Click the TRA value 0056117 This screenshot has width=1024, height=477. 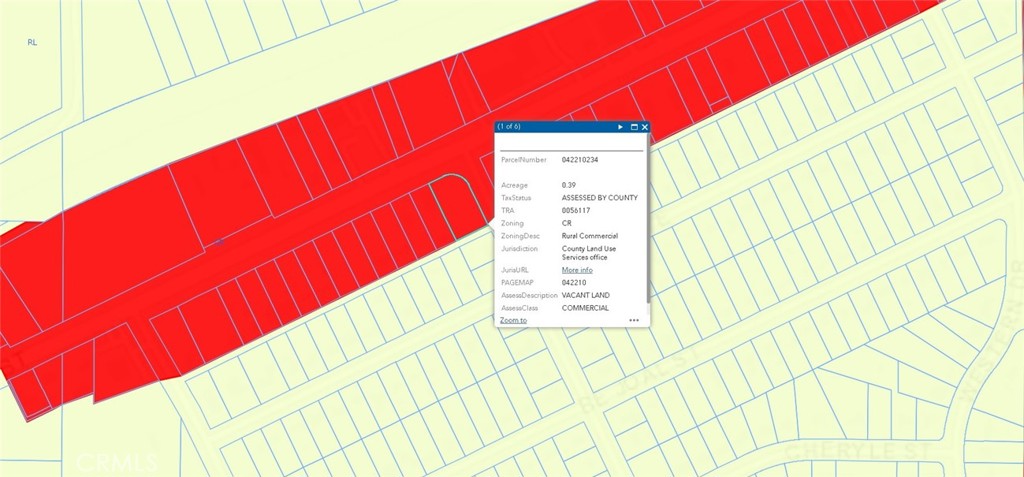pos(576,211)
